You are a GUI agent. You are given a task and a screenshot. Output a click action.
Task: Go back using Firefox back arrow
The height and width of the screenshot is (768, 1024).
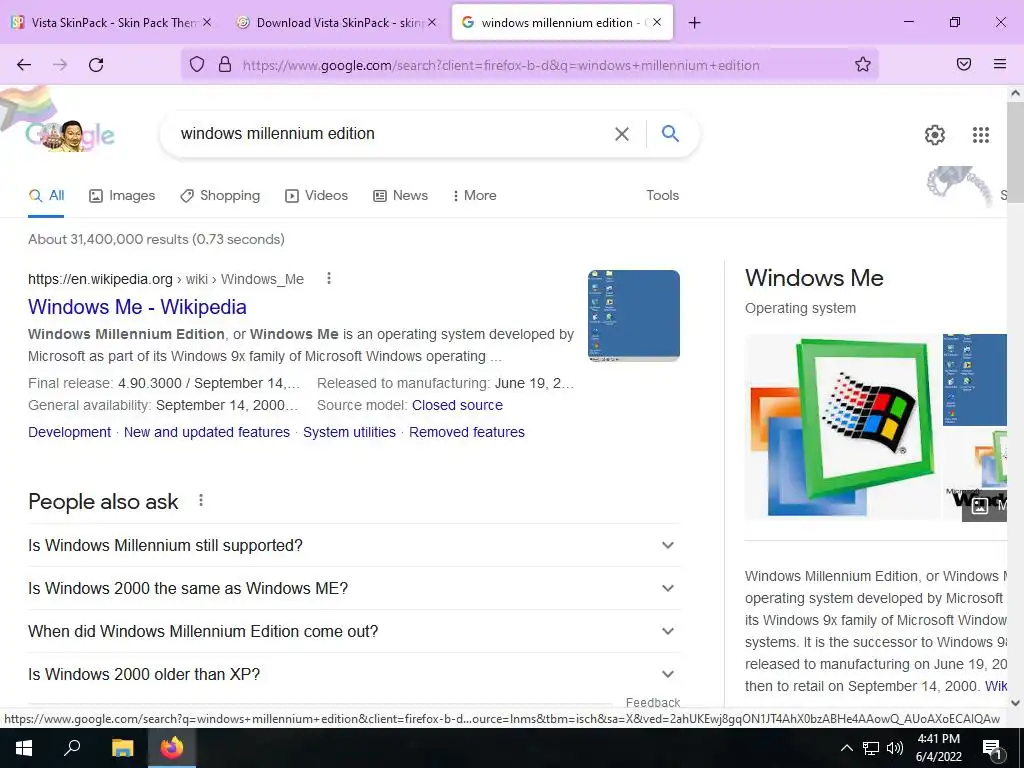24,65
